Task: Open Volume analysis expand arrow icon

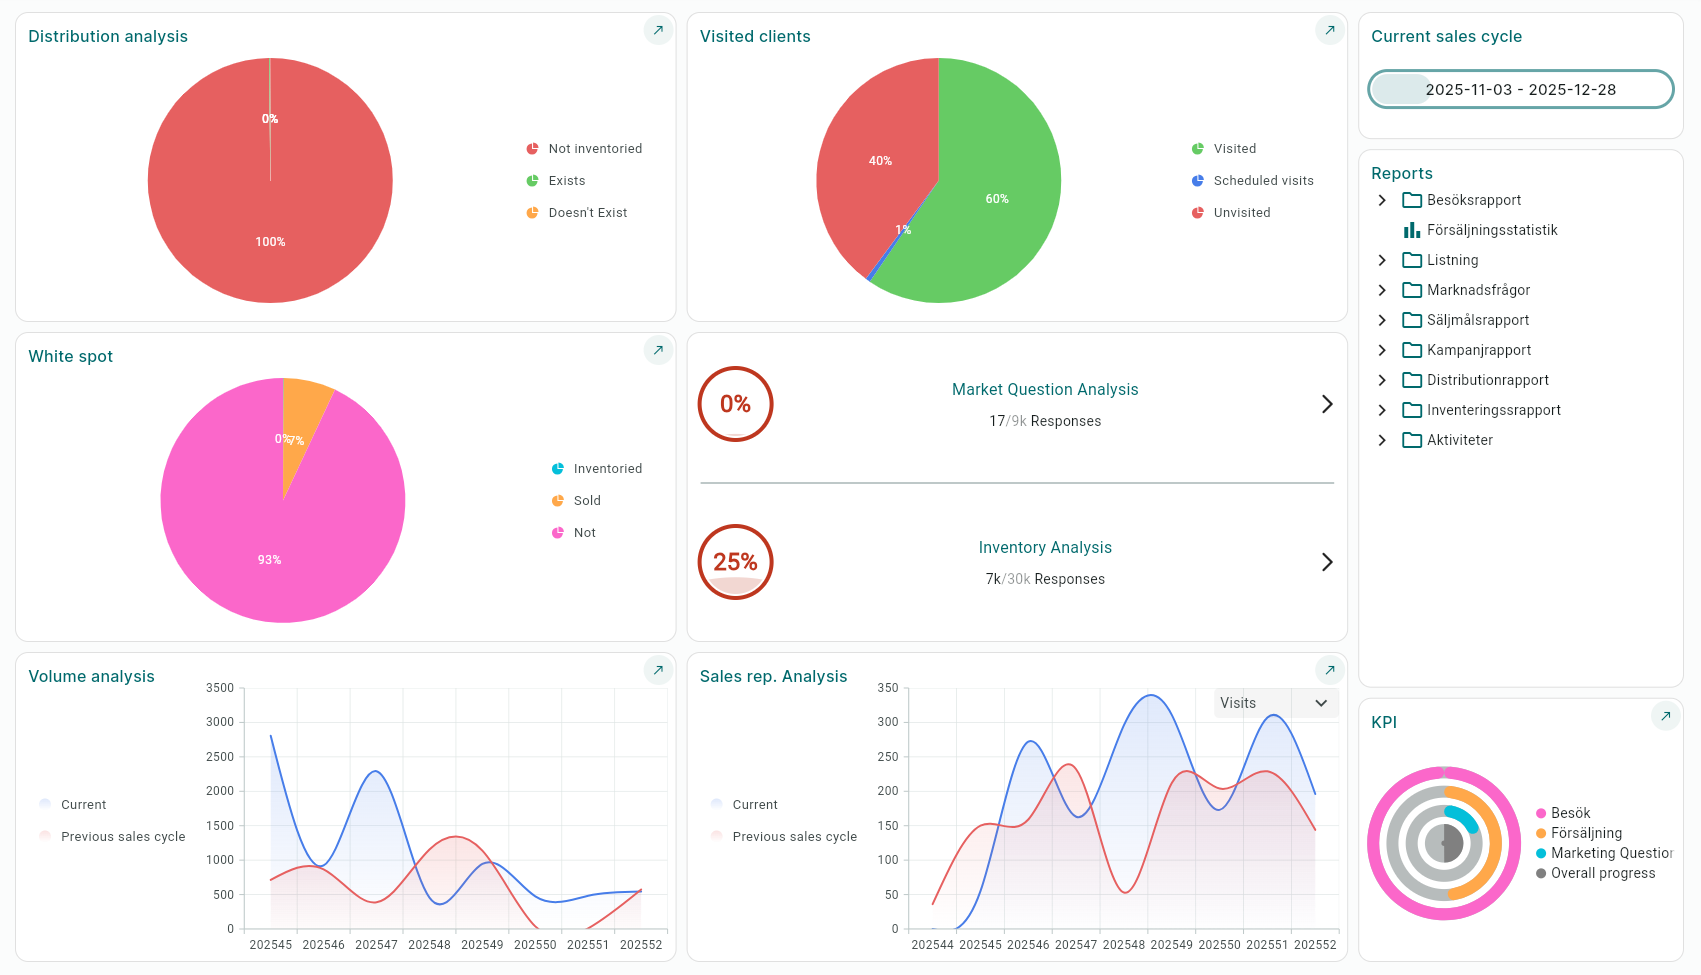Action: pyautogui.click(x=658, y=670)
